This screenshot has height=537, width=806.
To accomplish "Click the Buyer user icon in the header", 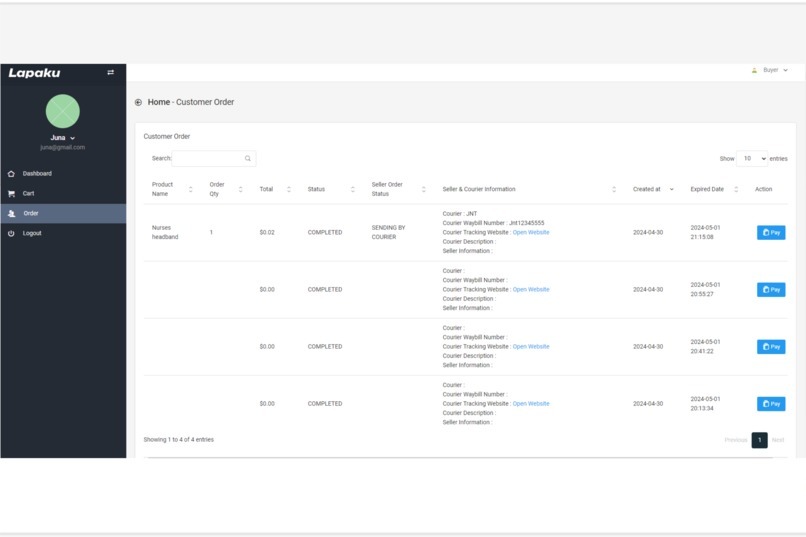I will coord(754,70).
